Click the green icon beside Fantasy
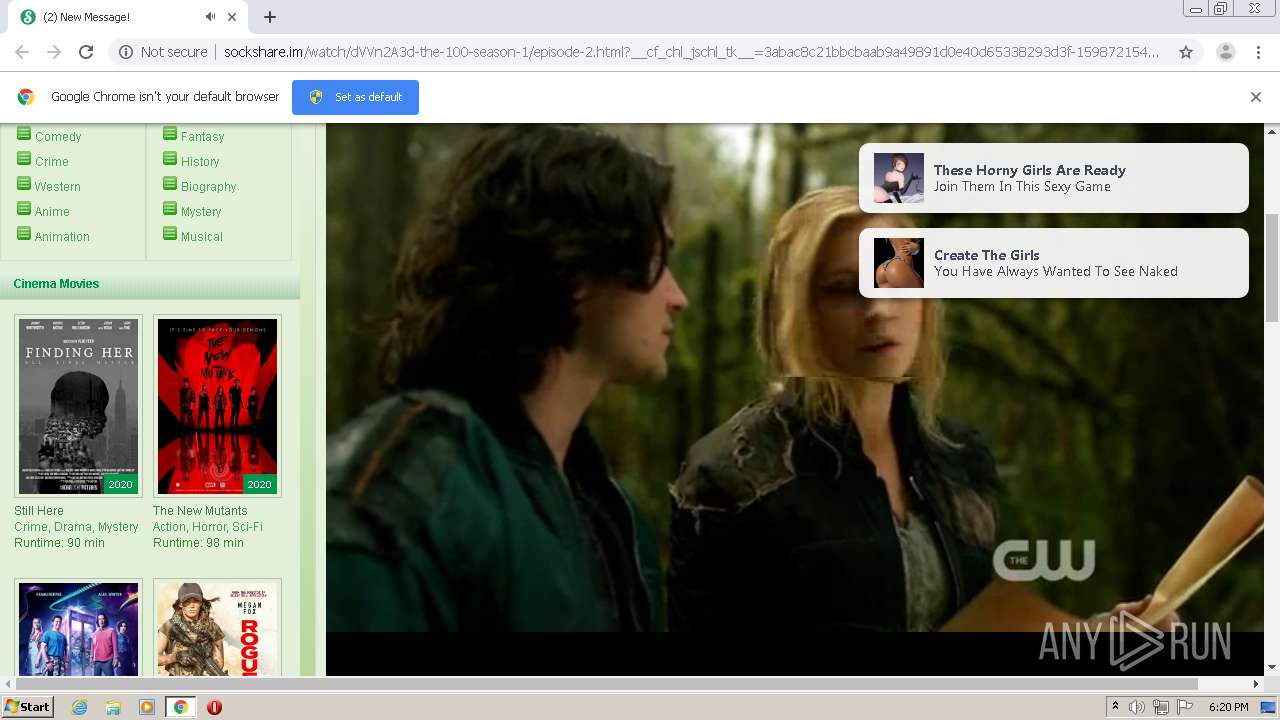1280x720 pixels. (170, 134)
